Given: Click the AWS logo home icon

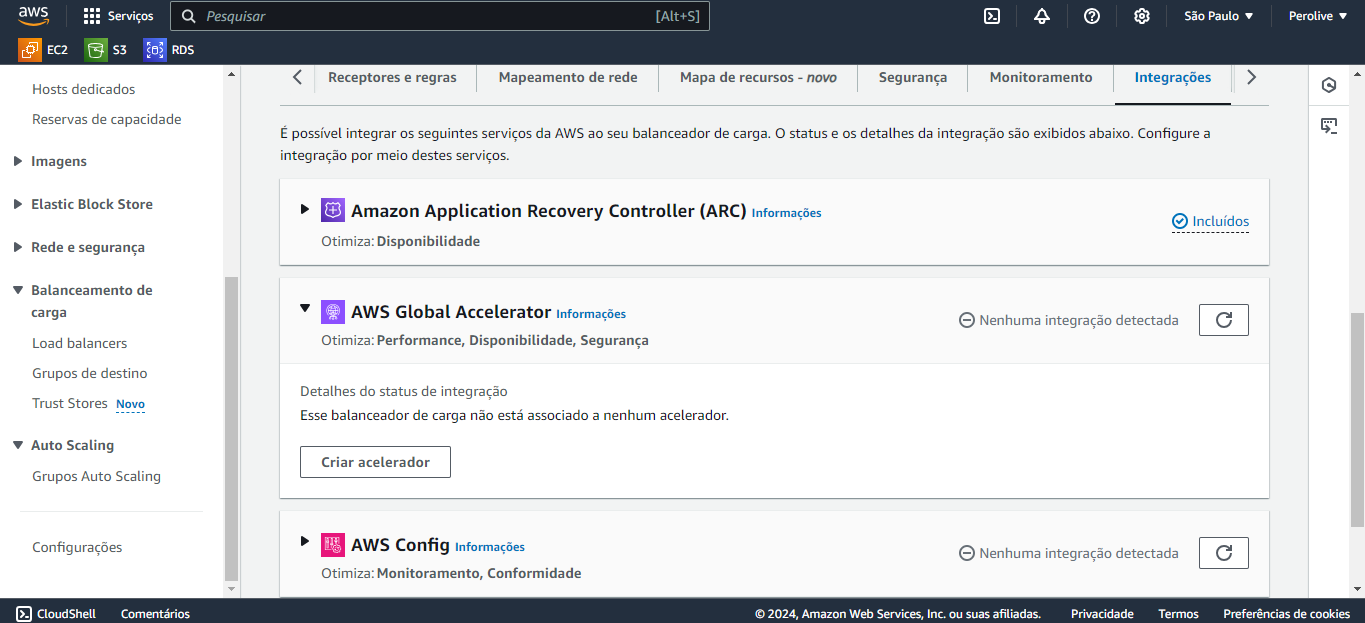Looking at the screenshot, I should [x=34, y=15].
